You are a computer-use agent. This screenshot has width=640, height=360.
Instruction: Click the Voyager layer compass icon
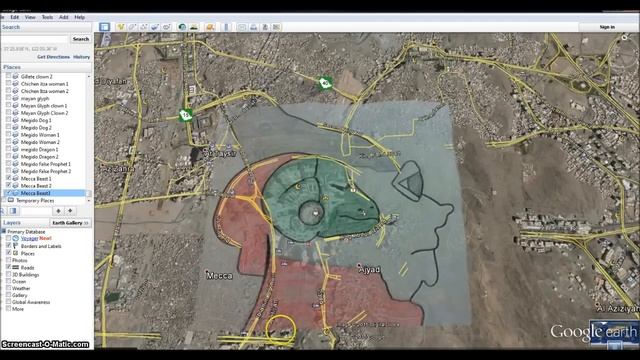tap(16, 238)
